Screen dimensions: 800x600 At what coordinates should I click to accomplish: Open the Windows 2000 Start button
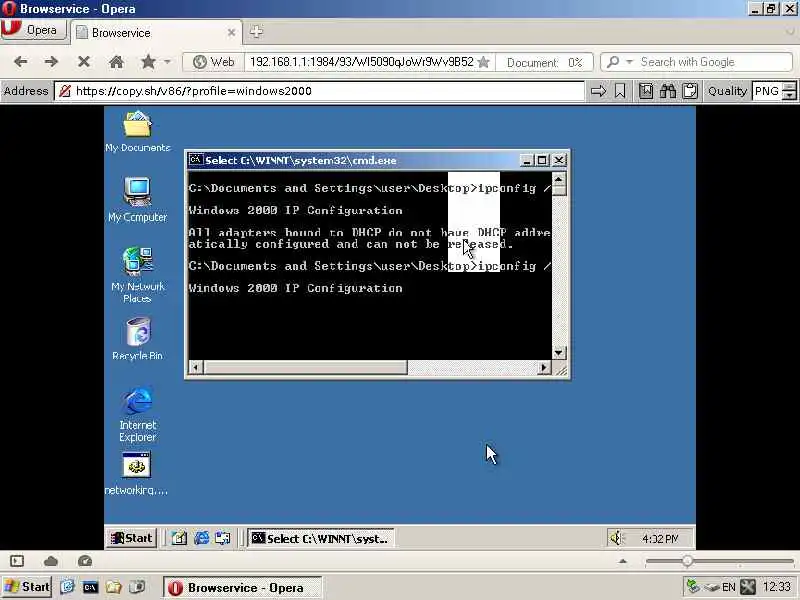[x=132, y=538]
